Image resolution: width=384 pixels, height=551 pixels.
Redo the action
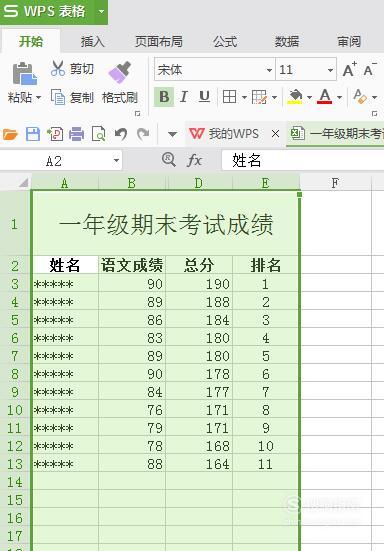[143, 134]
